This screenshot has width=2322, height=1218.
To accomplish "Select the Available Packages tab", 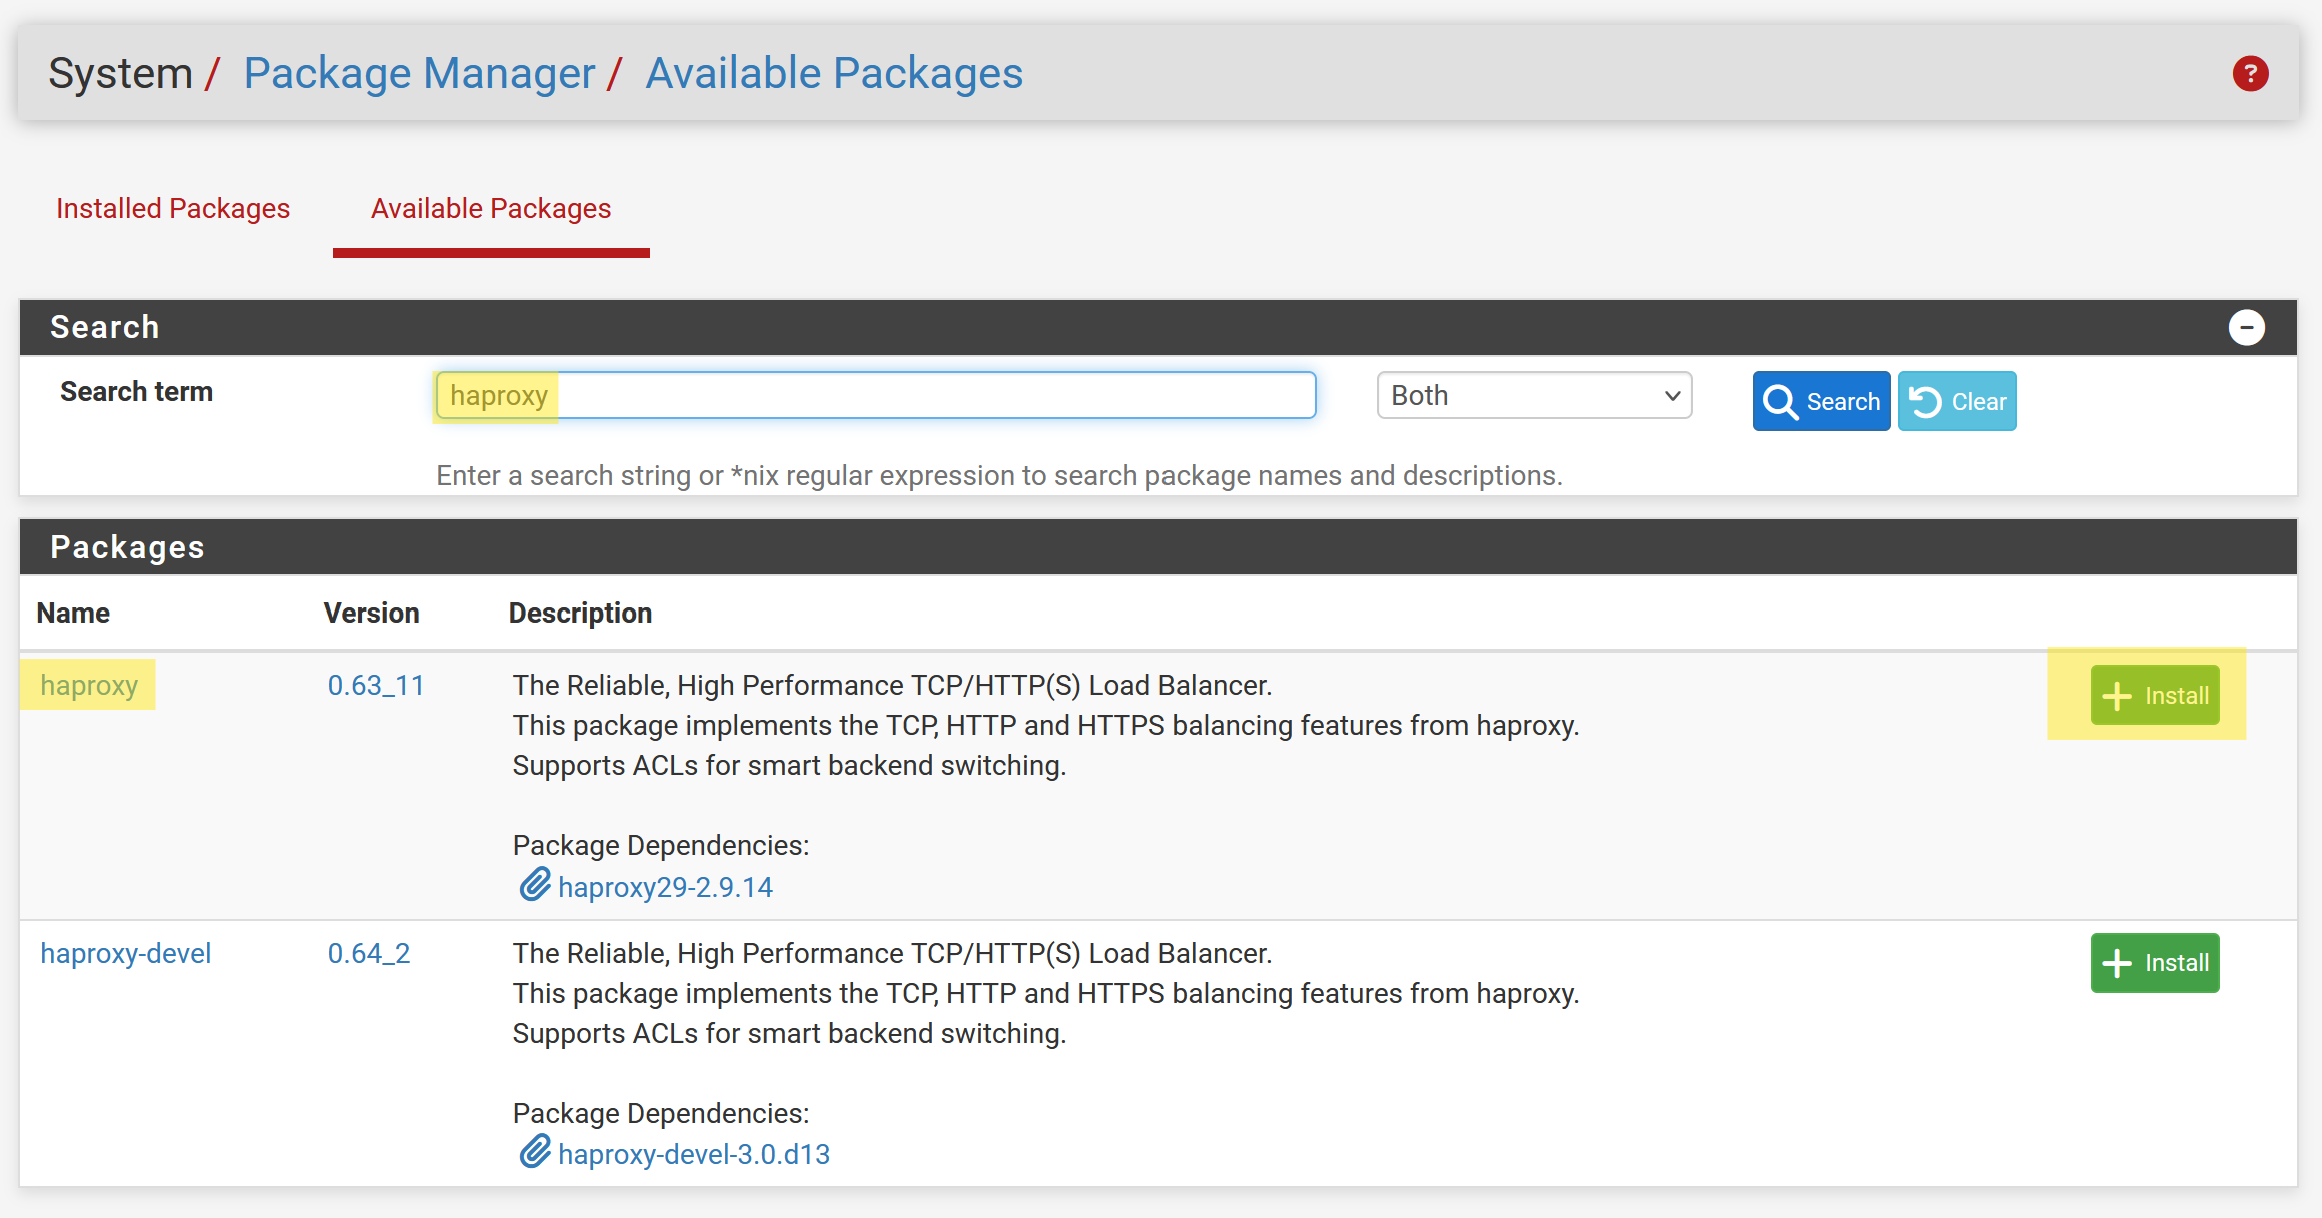I will 491,208.
